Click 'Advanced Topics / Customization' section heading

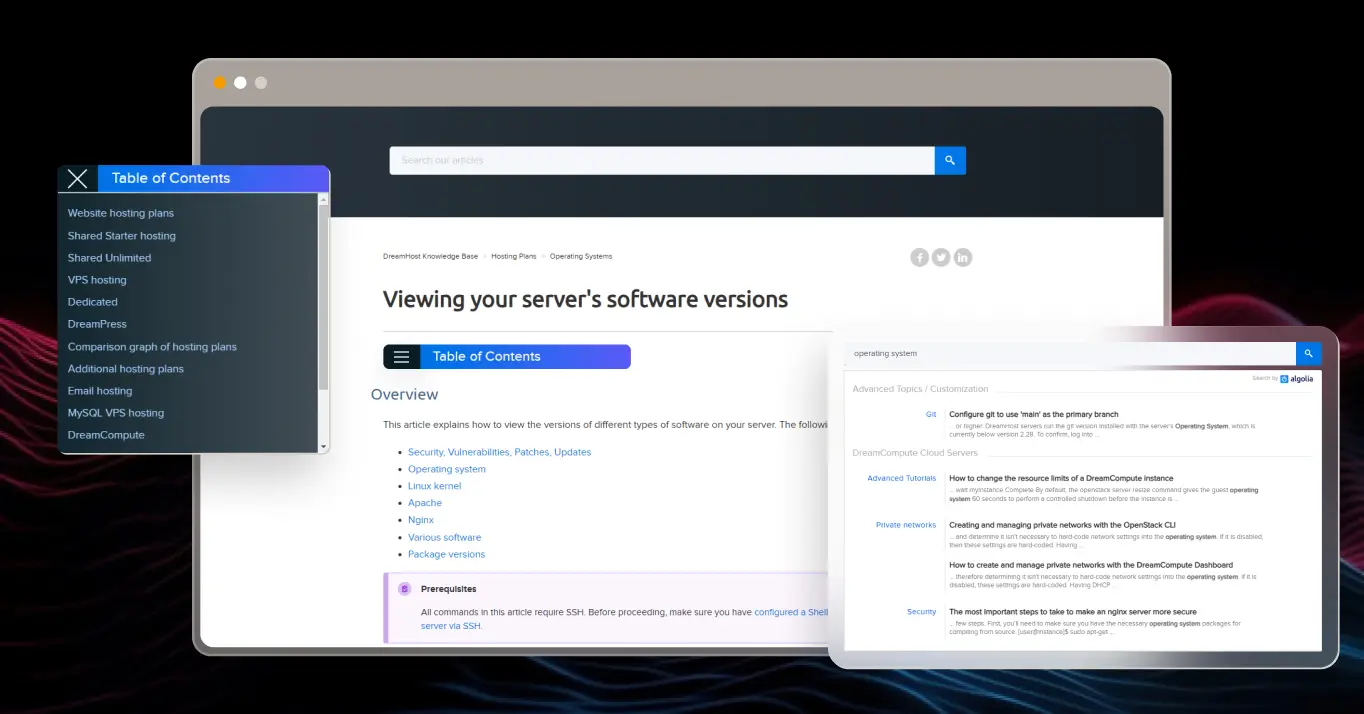920,389
